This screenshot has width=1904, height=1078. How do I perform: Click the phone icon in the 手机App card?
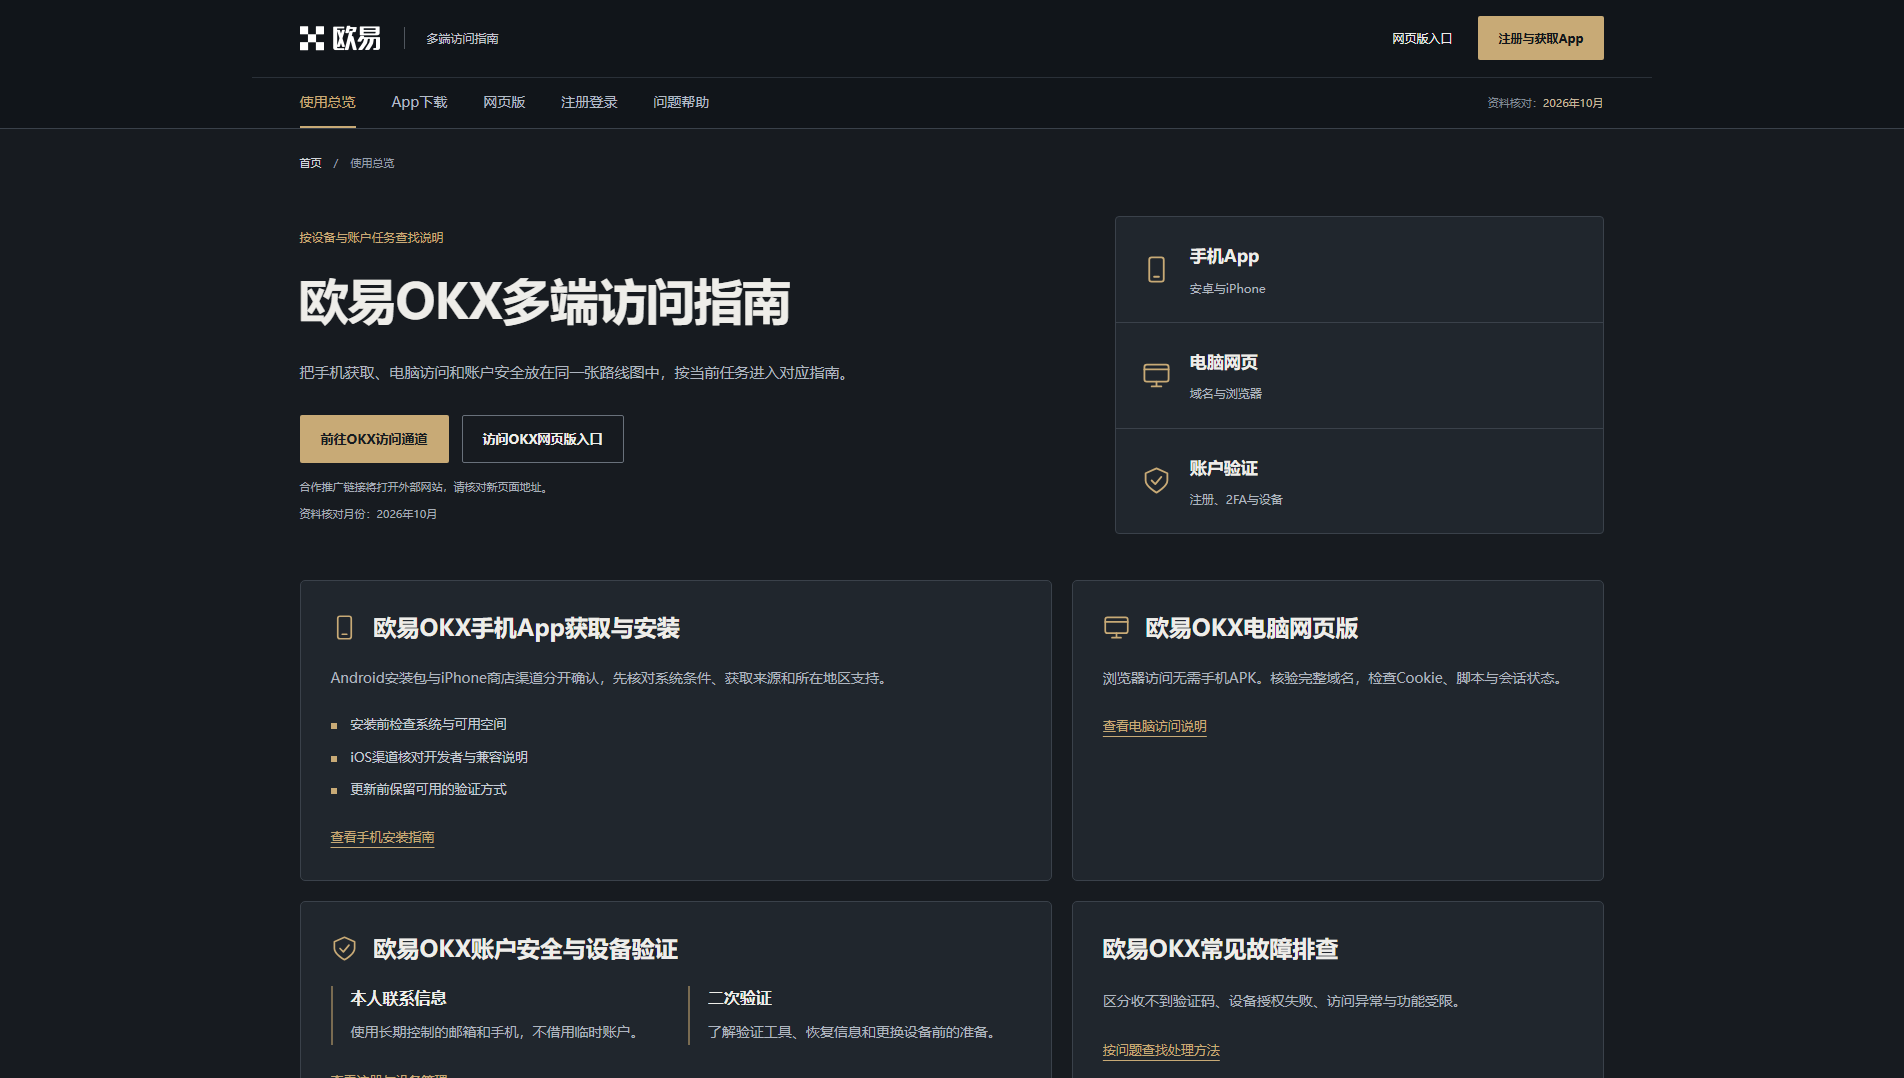tap(1156, 270)
